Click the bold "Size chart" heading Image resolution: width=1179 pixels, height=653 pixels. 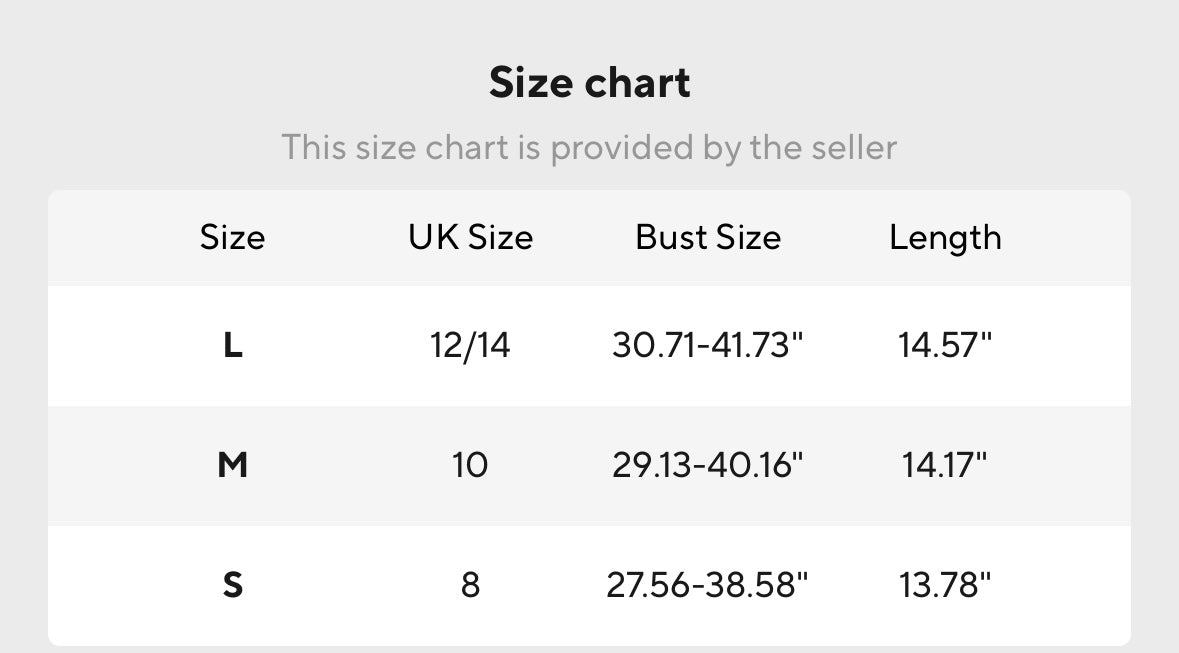click(x=589, y=83)
